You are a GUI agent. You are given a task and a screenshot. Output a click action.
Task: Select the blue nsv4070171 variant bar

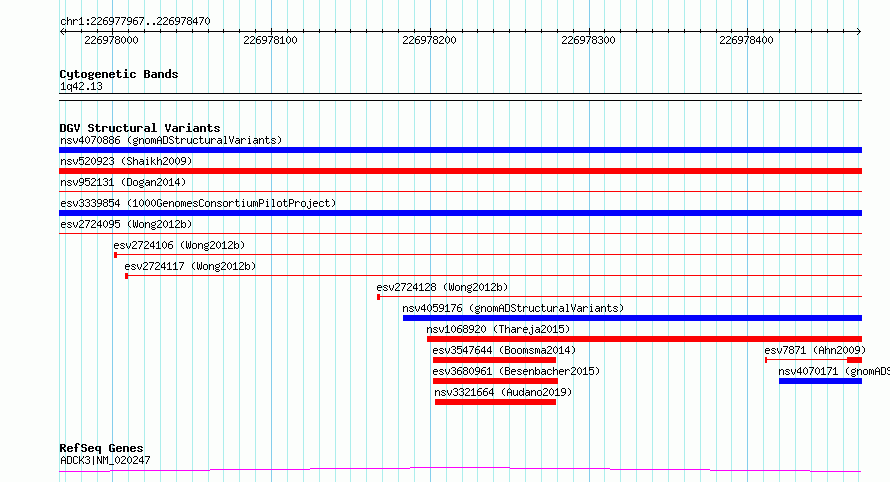tap(821, 381)
